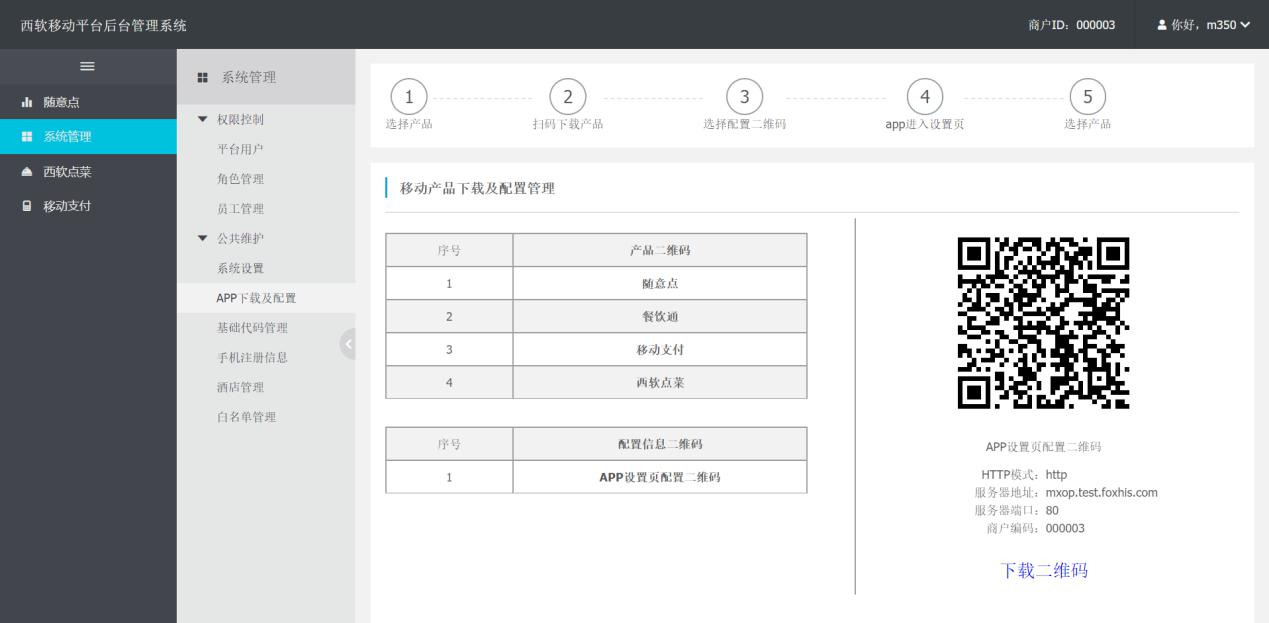Open the m350 user dropdown arrow
Viewport: 1269px width, 623px height.
pyautogui.click(x=1245, y=25)
